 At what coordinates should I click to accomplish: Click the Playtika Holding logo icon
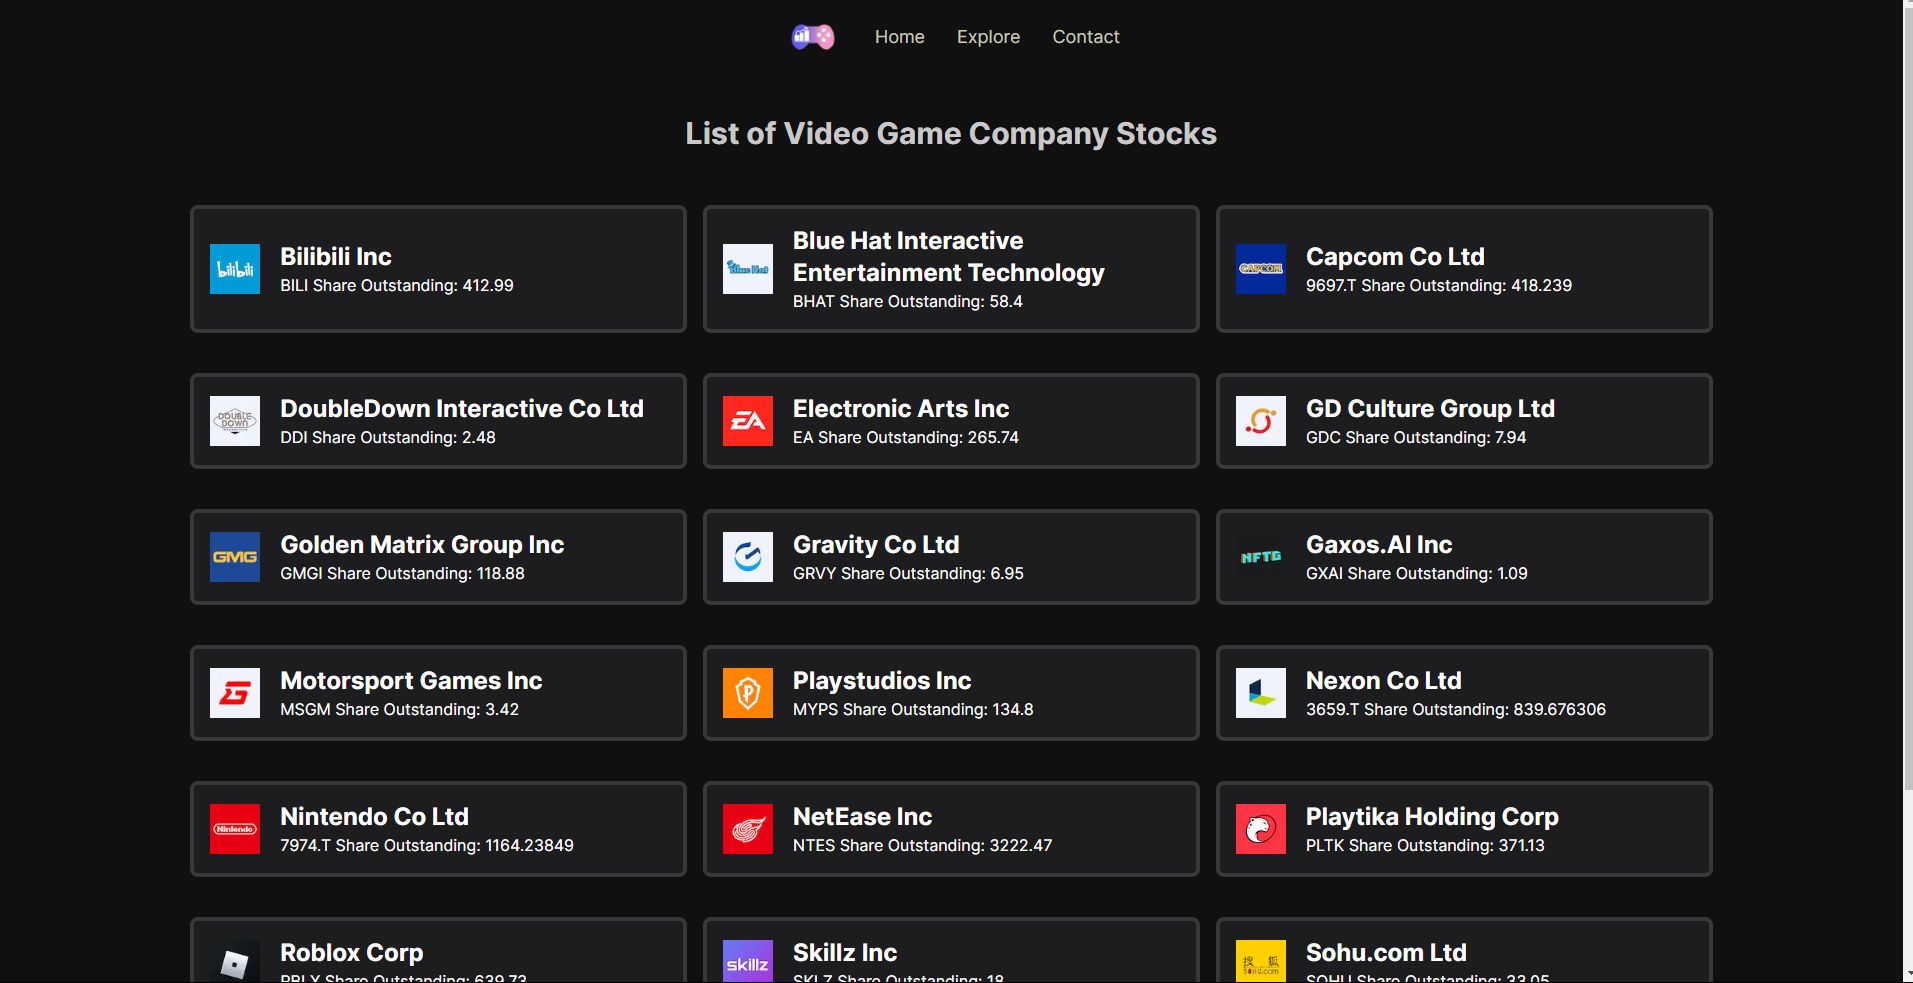coord(1261,829)
